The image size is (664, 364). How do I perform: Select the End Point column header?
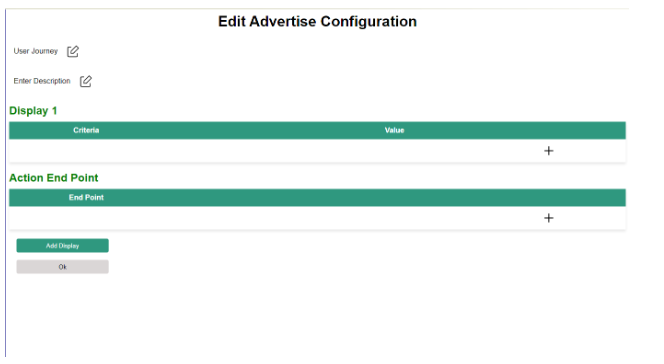[x=86, y=198]
